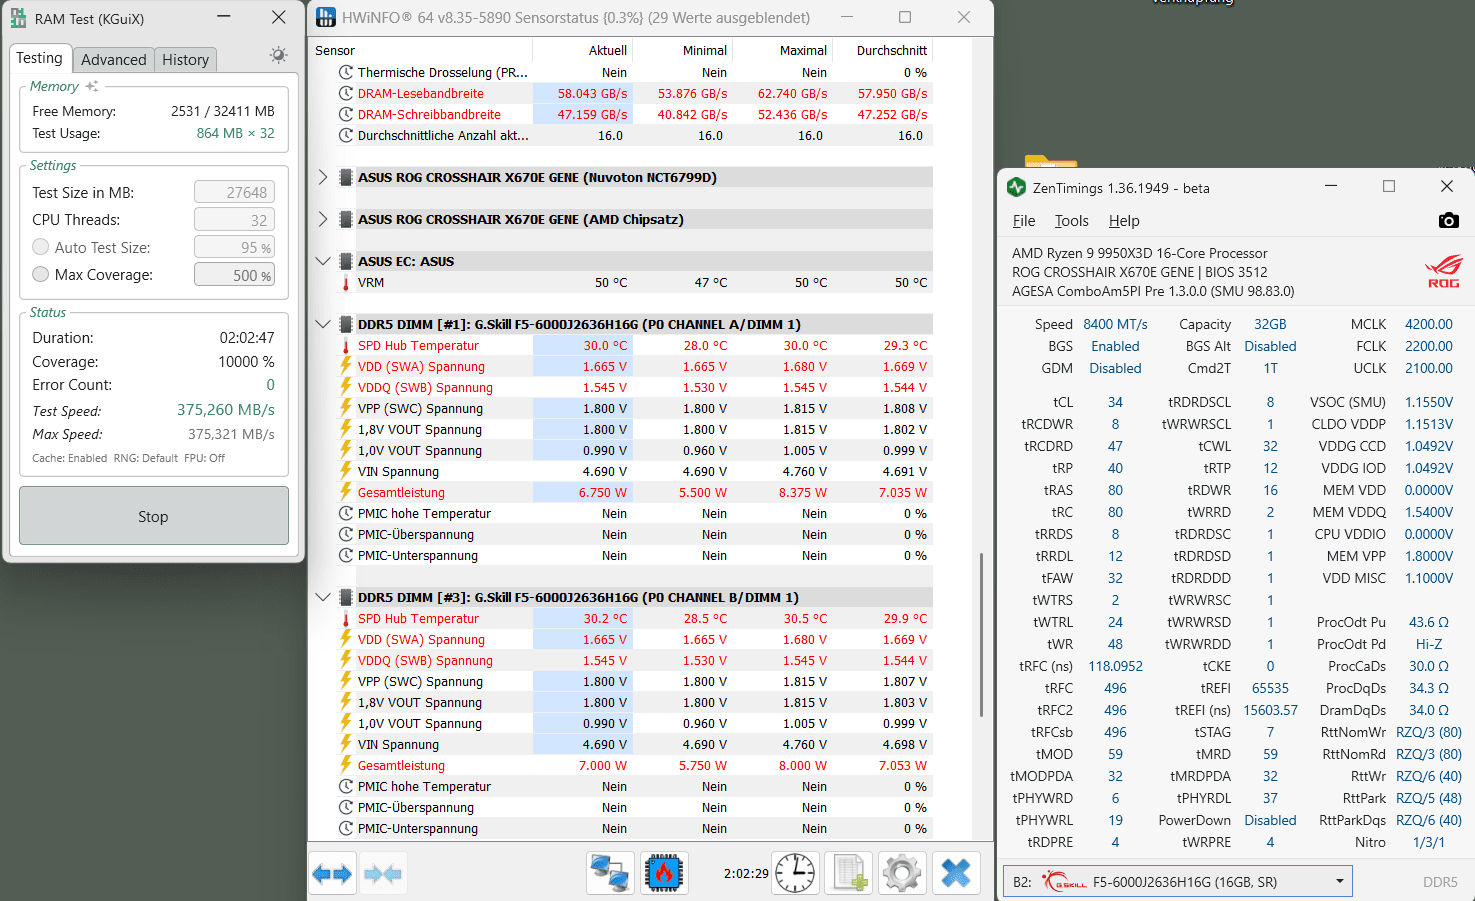This screenshot has height=901, width=1475.
Task: Click the Error Count value in RAM Test
Action: pos(270,385)
